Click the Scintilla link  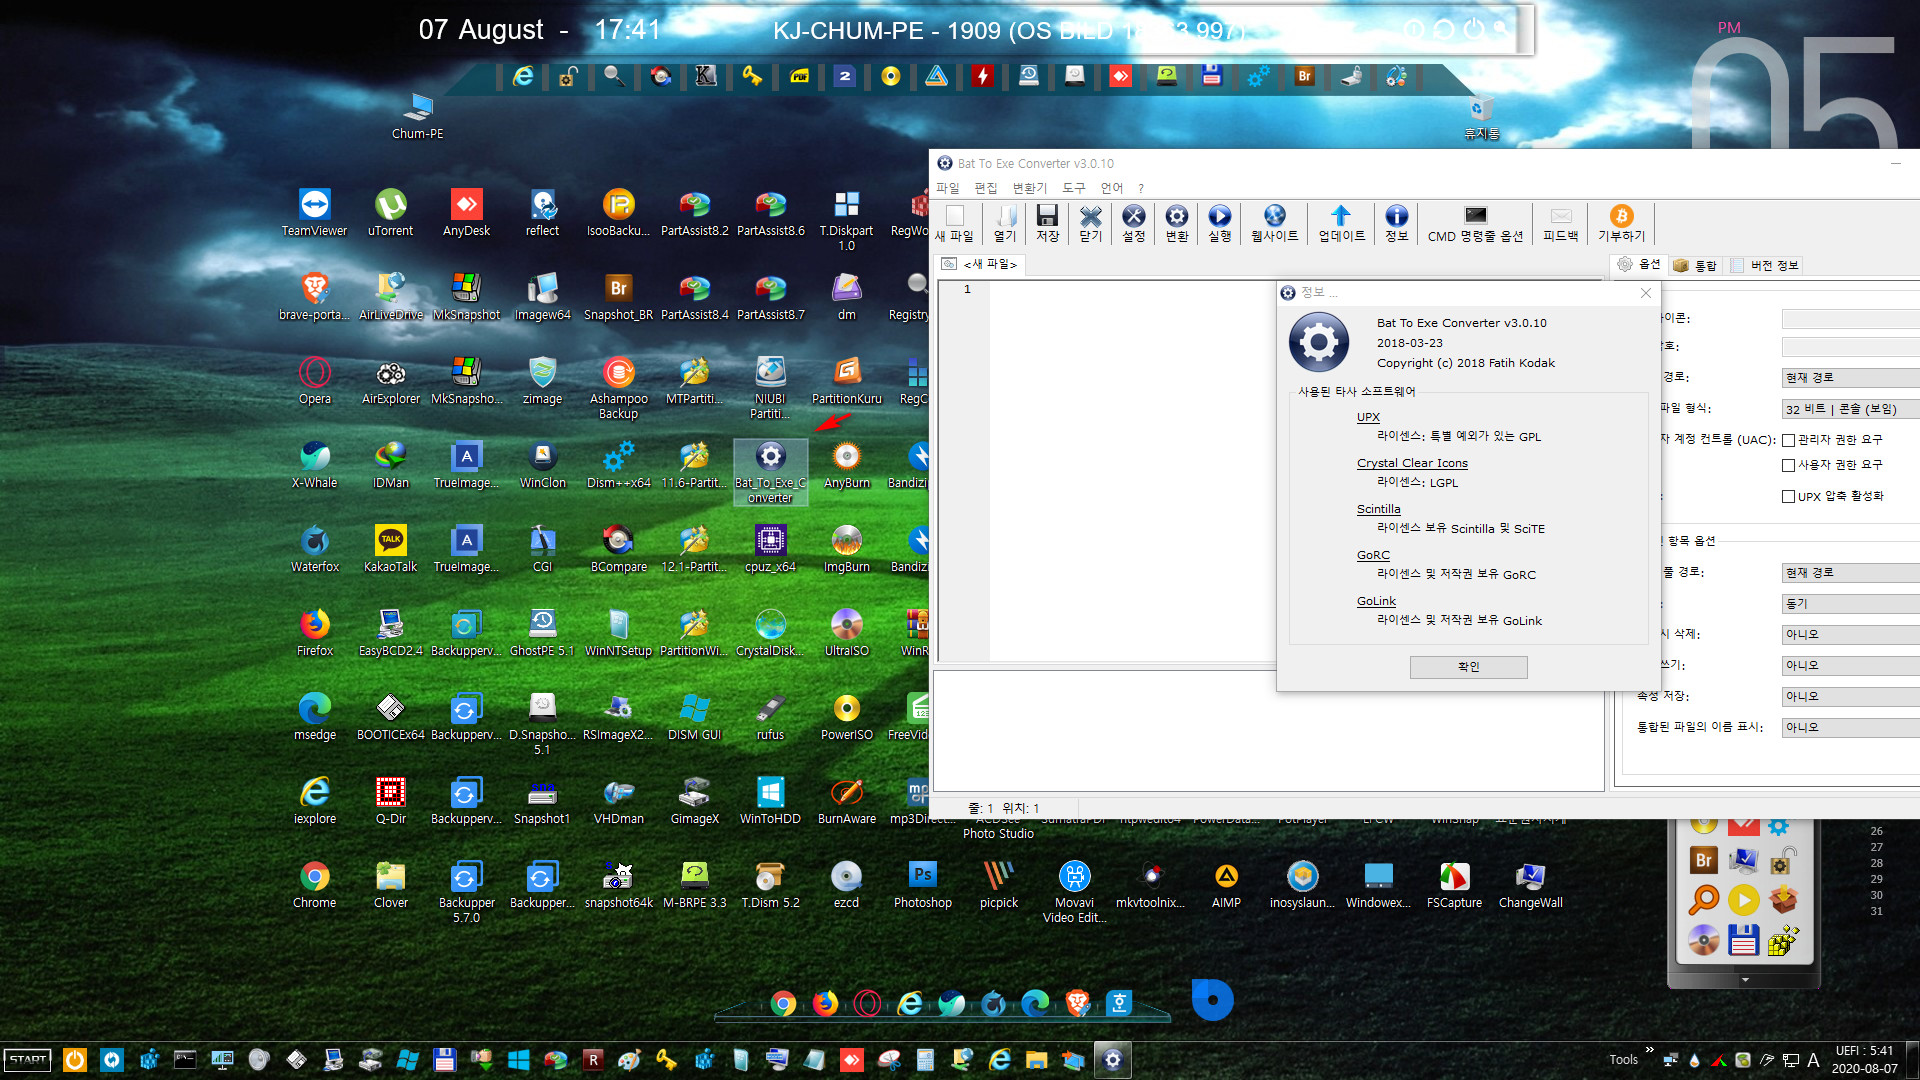tap(1378, 509)
